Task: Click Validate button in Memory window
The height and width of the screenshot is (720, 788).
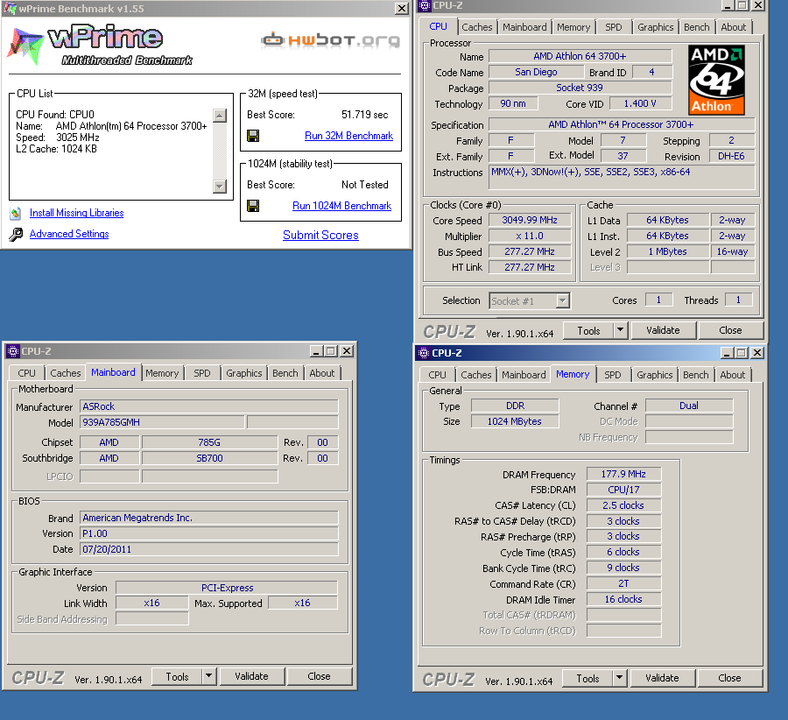Action: [x=662, y=678]
